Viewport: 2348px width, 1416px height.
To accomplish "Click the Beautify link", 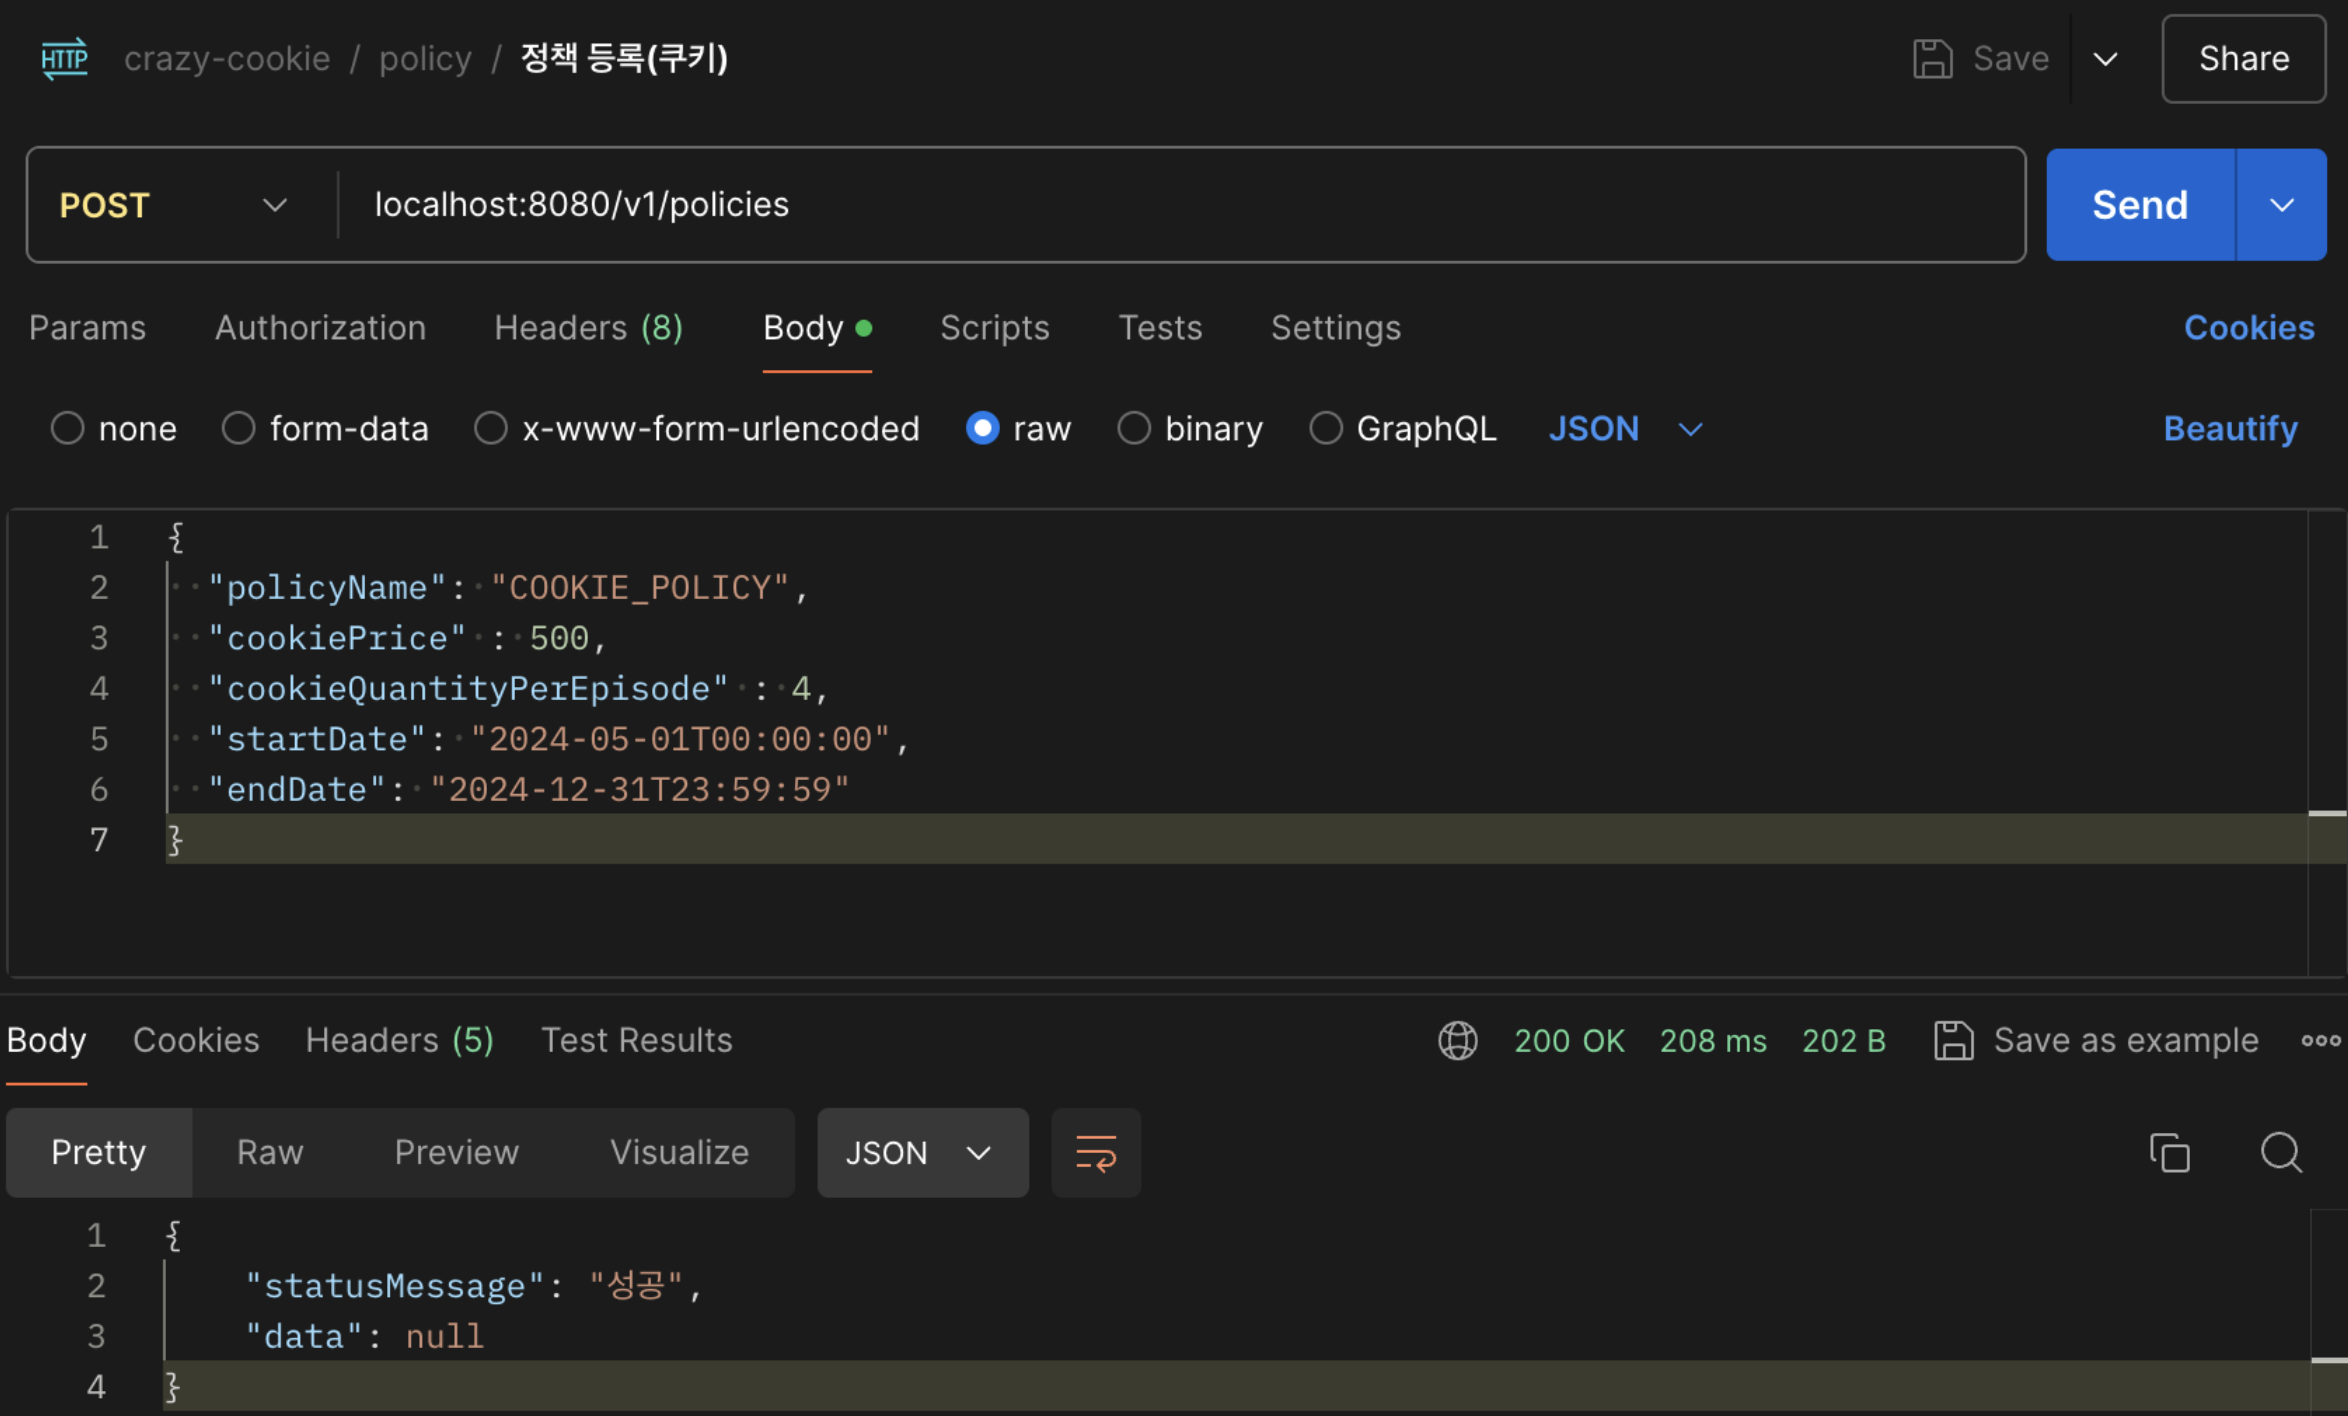I will point(2230,428).
